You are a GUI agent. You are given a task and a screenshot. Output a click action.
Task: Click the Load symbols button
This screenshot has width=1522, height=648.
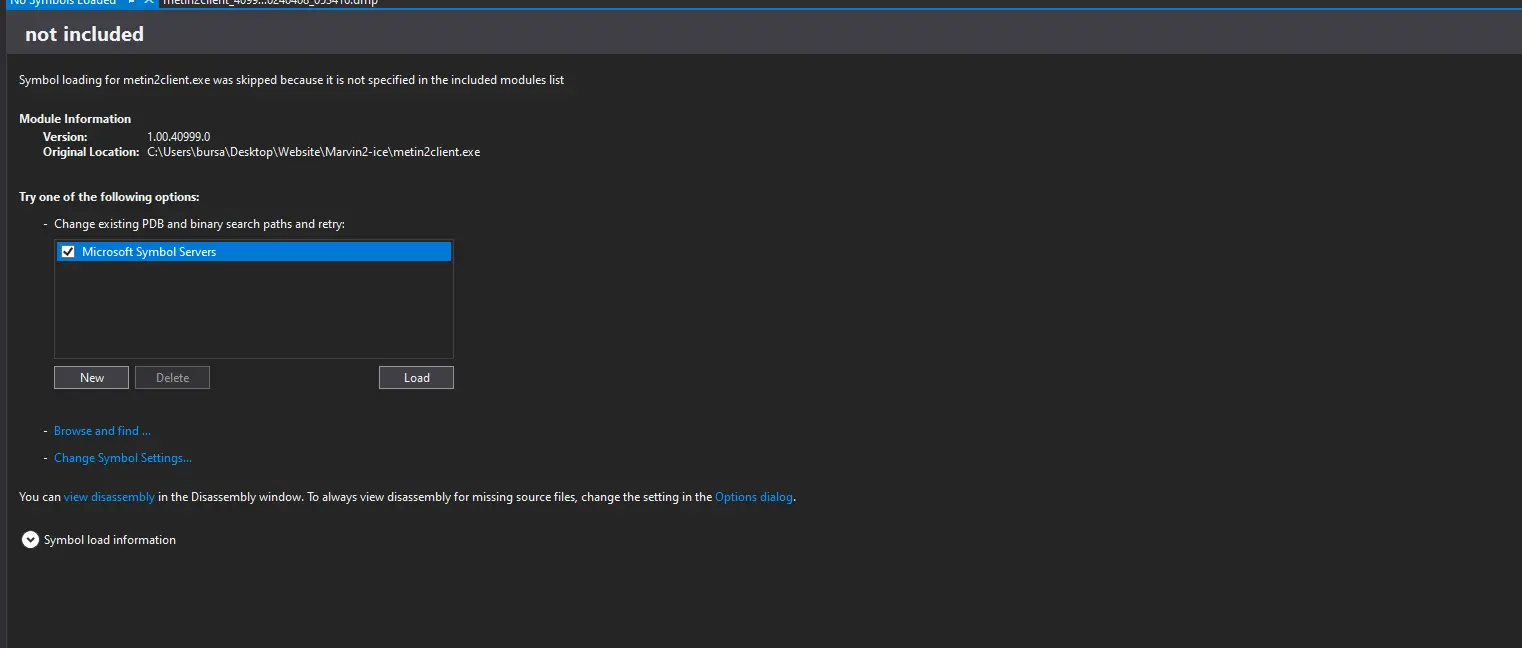[416, 377]
